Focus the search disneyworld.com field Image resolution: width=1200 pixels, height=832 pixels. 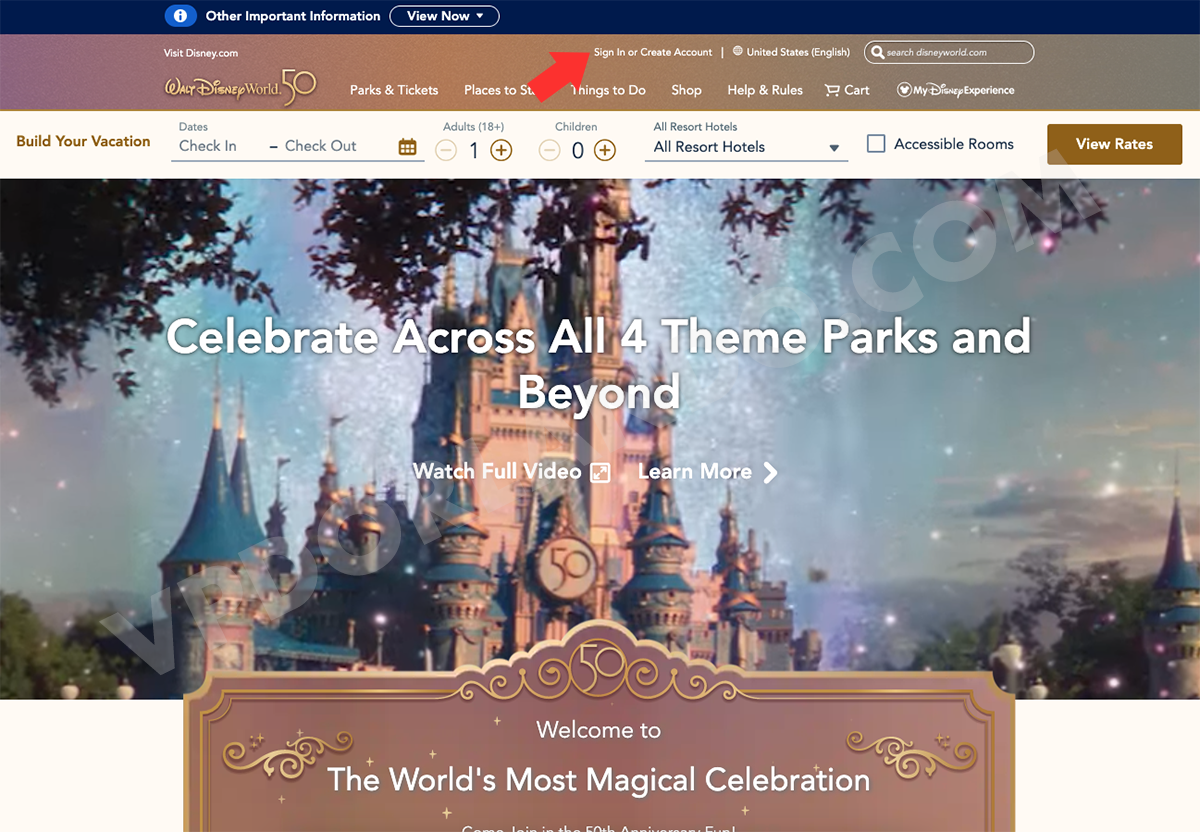coord(949,52)
